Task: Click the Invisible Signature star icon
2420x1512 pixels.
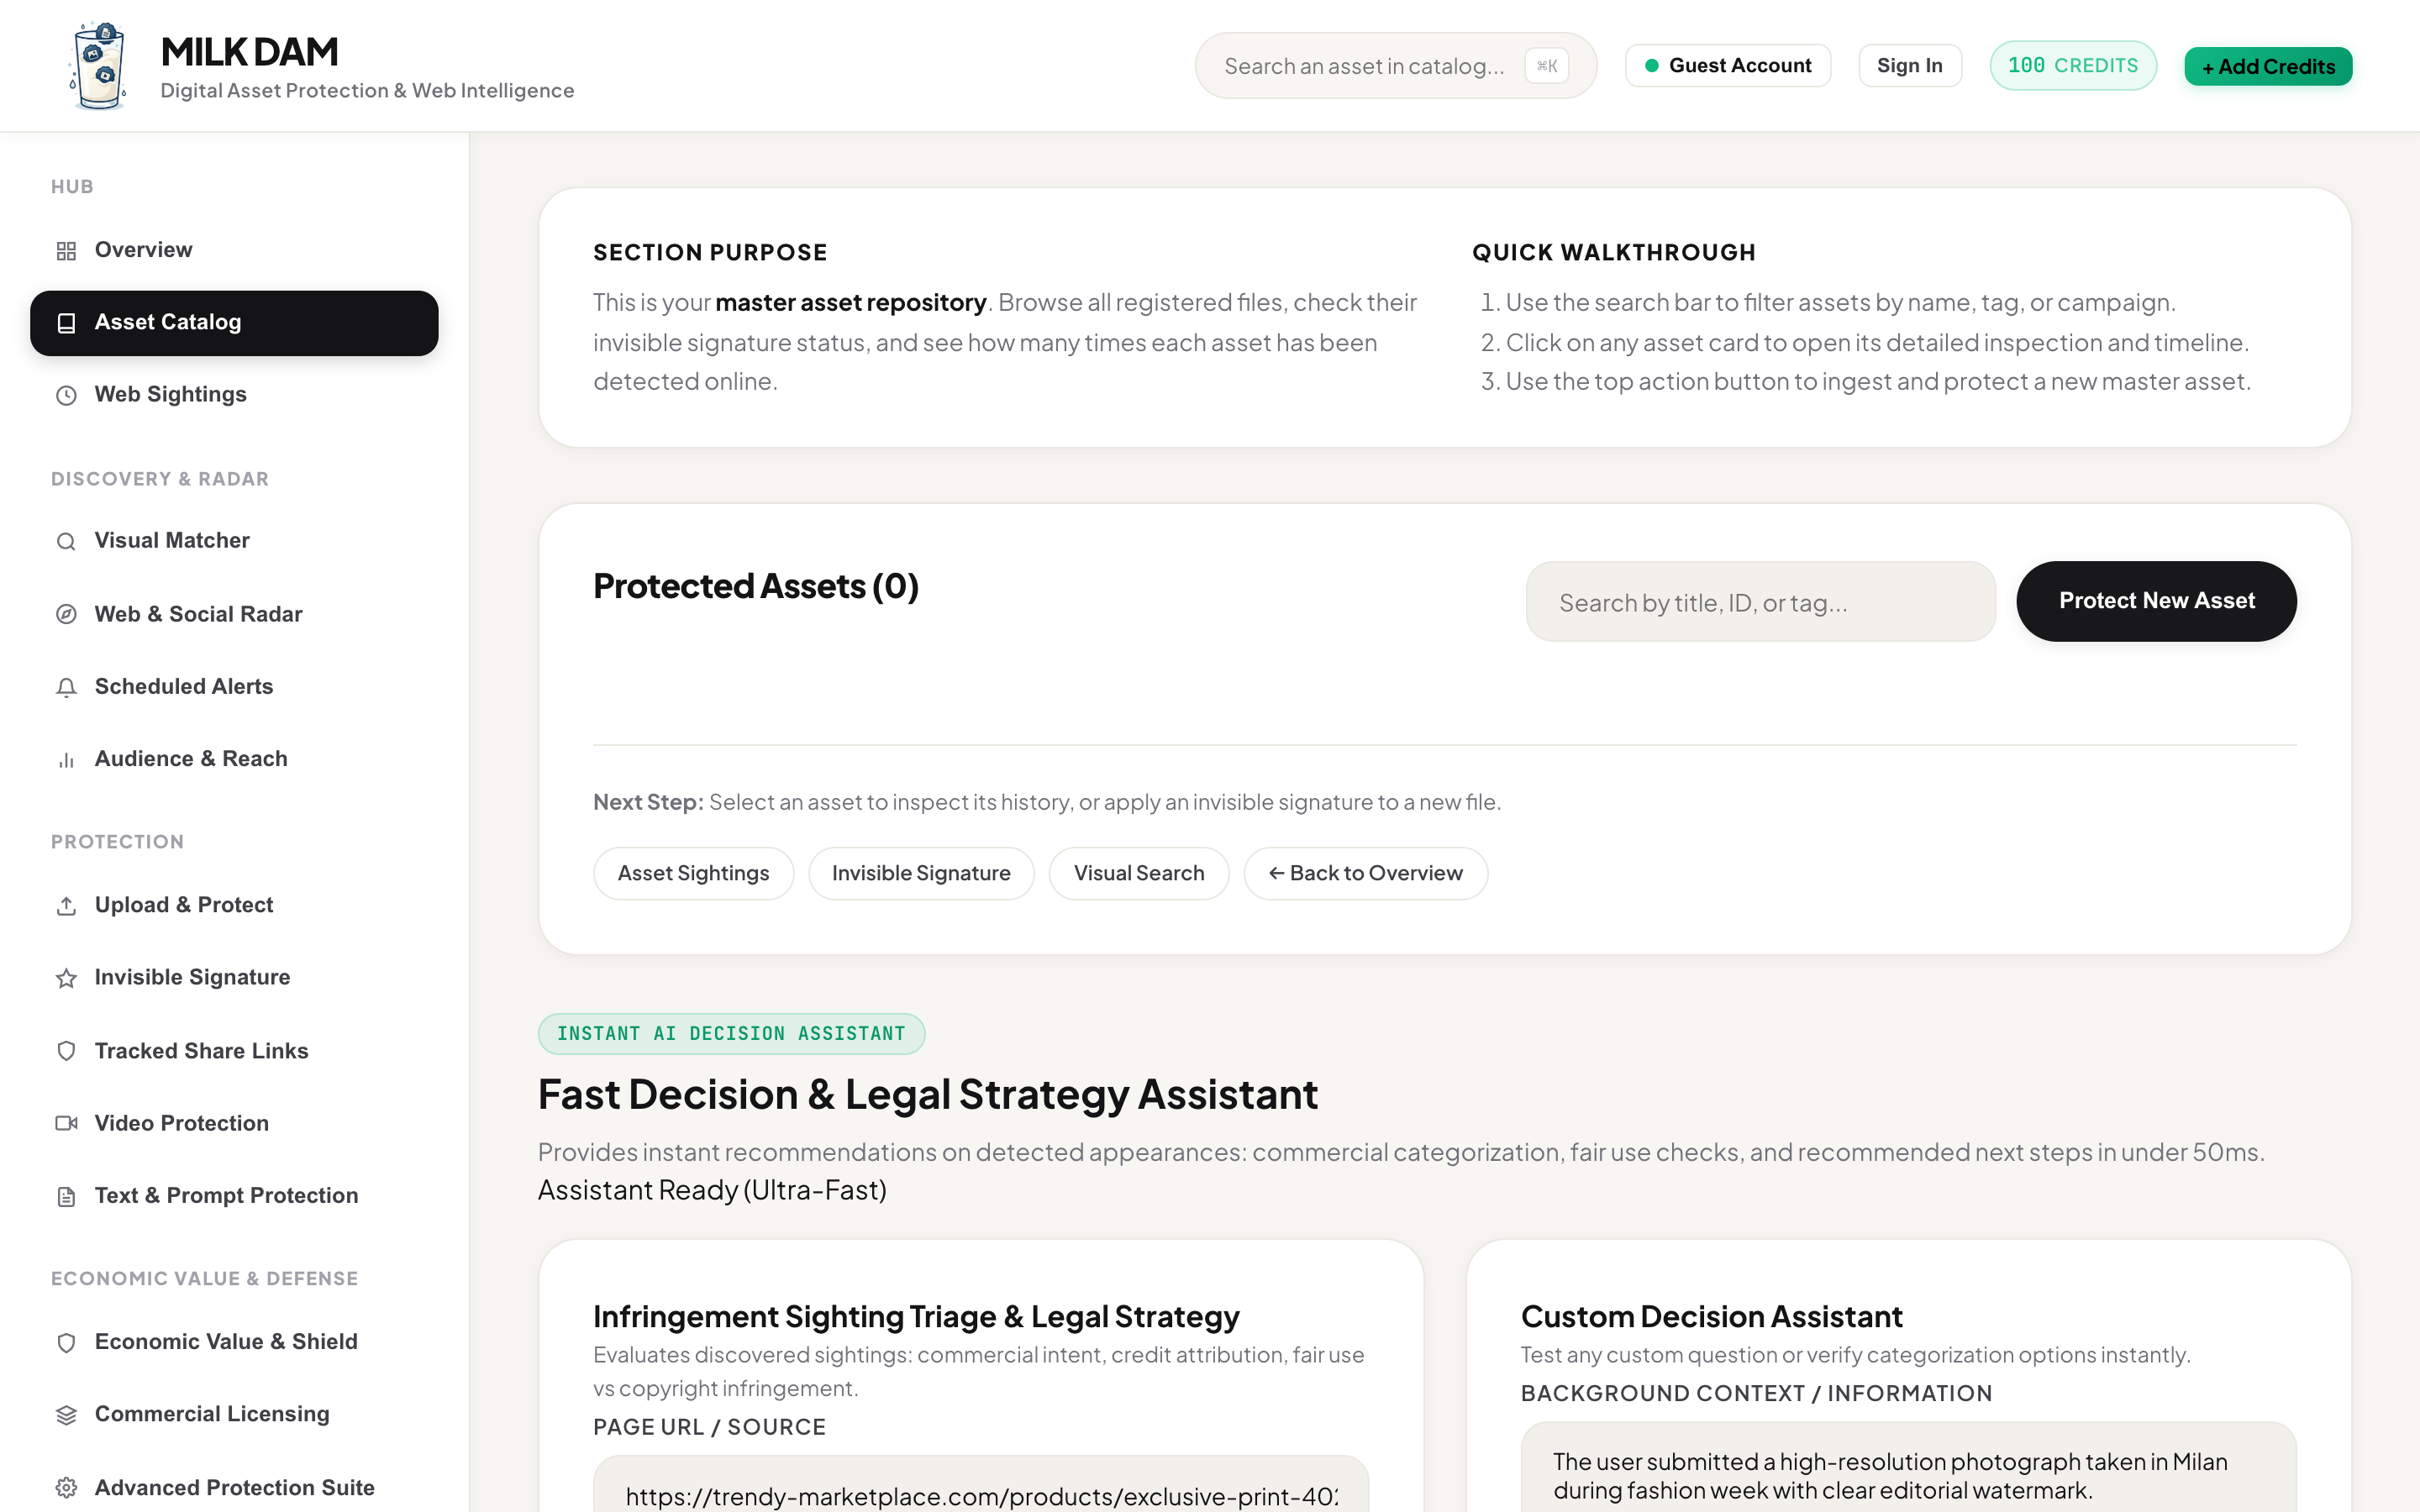Action: click(x=66, y=978)
